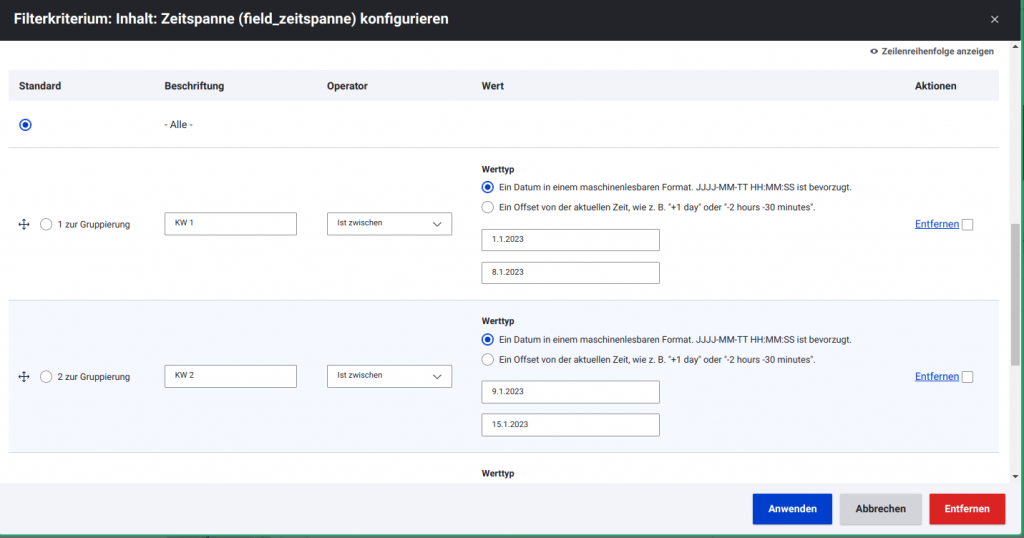This screenshot has height=538, width=1024.
Task: Open the "Ist zwischen" operator dropdown for KW 2
Action: (389, 376)
